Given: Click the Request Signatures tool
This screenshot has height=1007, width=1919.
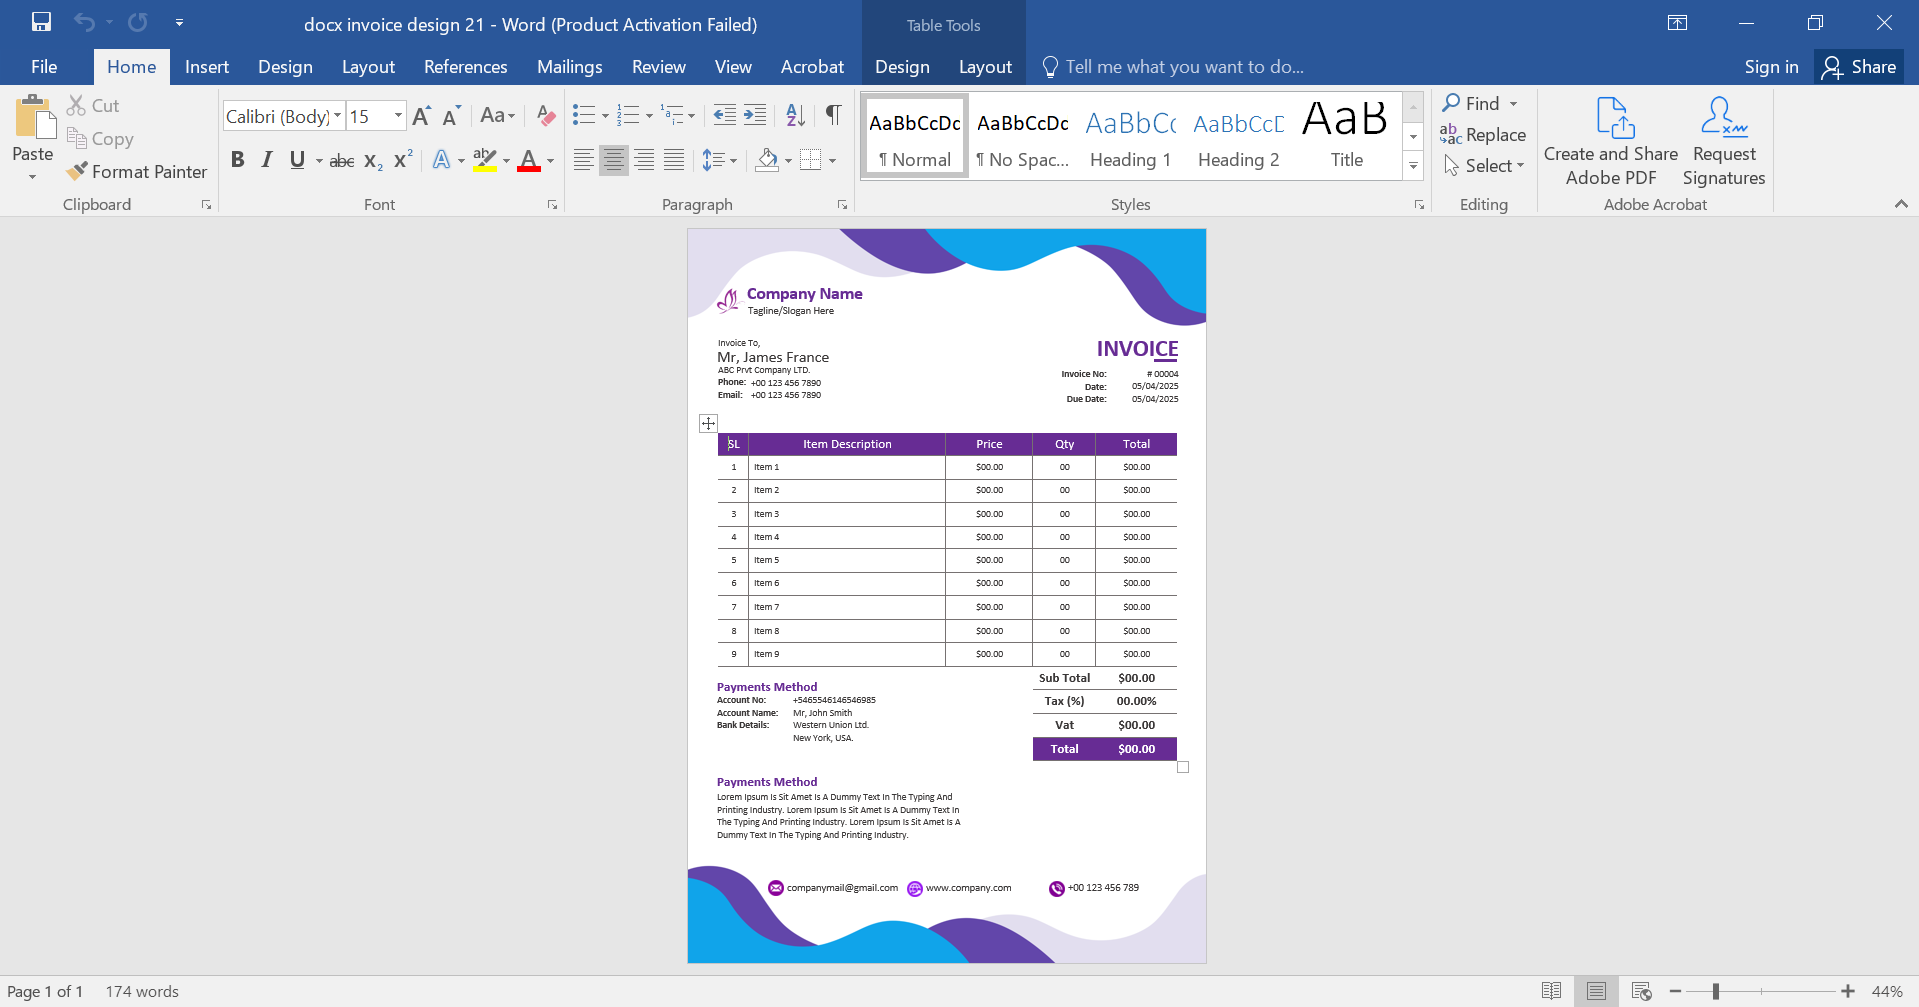Looking at the screenshot, I should pyautogui.click(x=1722, y=140).
